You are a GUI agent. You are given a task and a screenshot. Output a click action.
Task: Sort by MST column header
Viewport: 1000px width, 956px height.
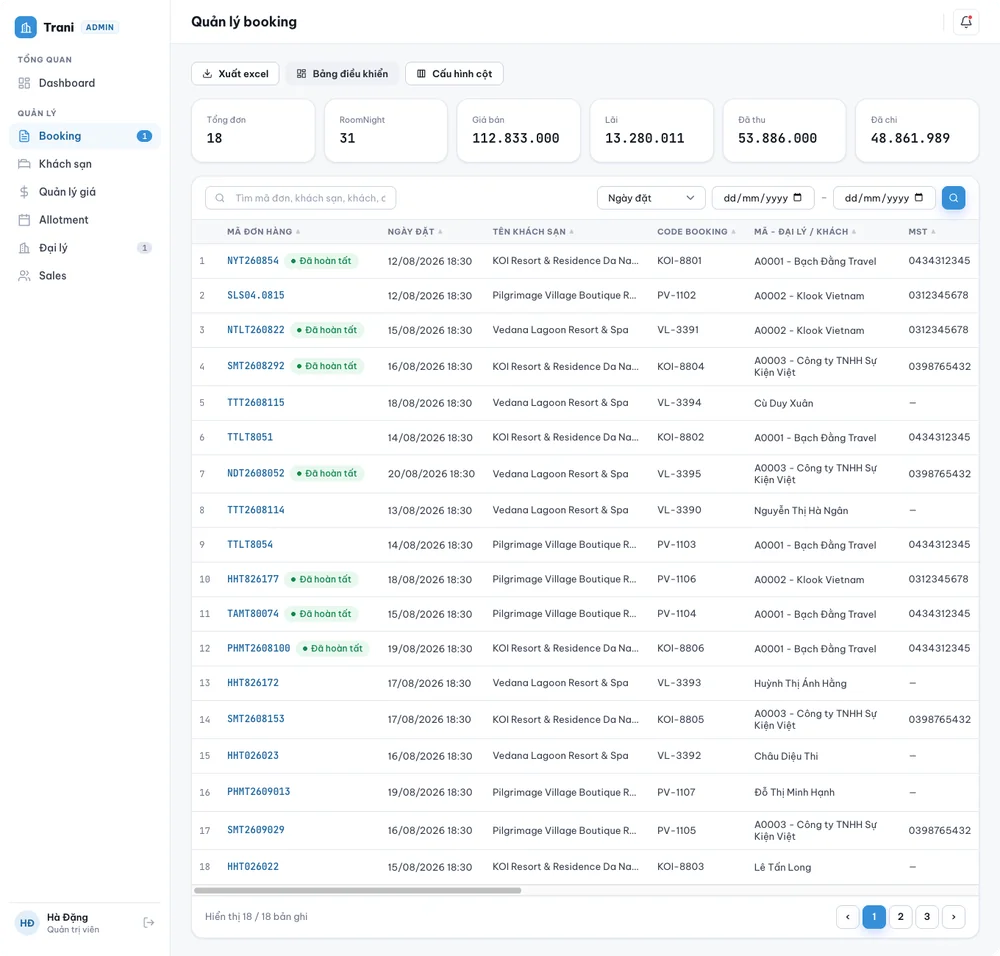(922, 232)
